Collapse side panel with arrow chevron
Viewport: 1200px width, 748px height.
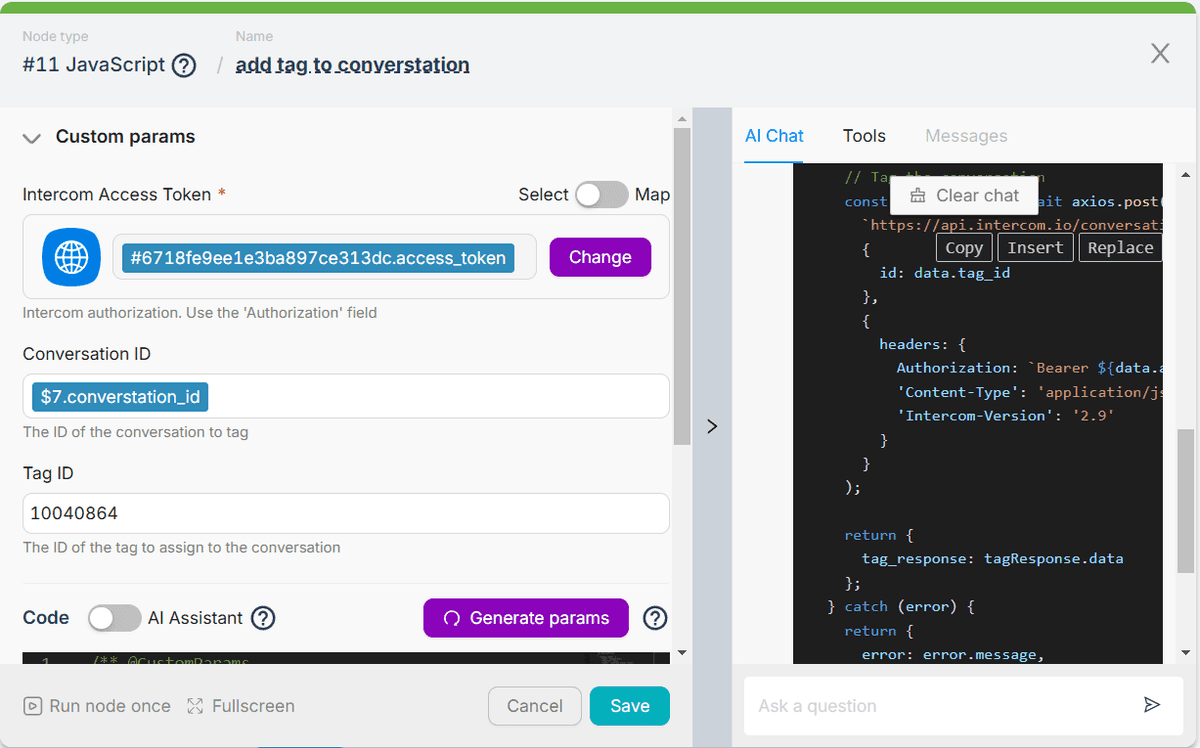pyautogui.click(x=712, y=426)
